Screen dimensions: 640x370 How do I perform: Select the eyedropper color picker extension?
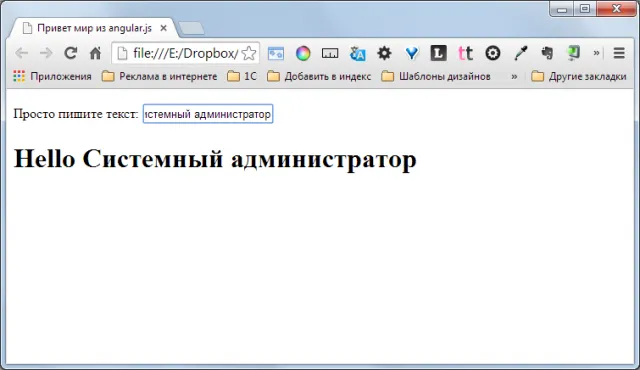click(x=521, y=53)
